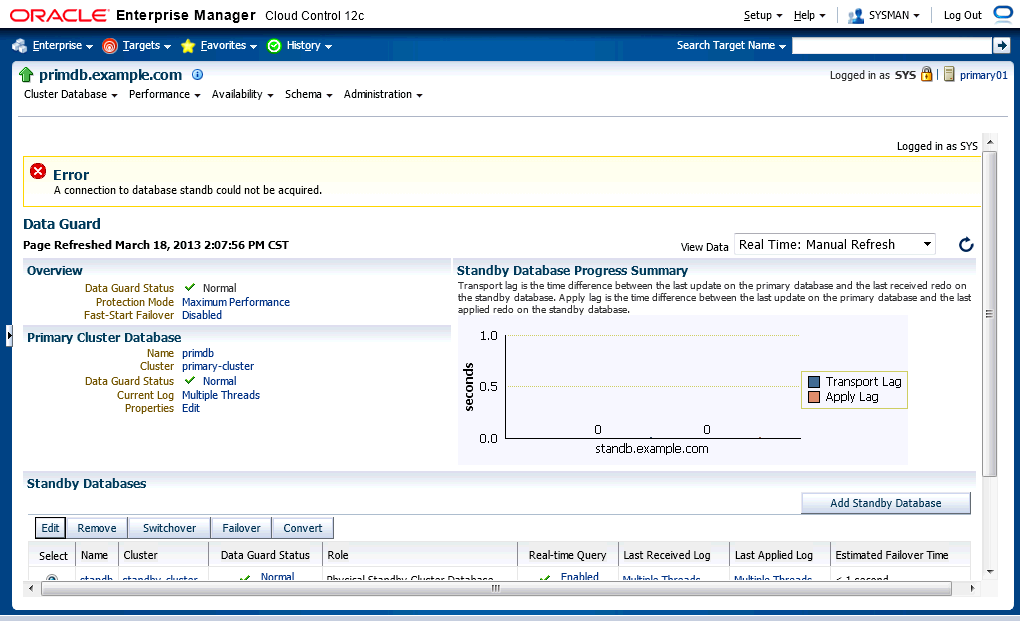
Task: Click the vertical scrollbar thumb
Action: [x=989, y=314]
